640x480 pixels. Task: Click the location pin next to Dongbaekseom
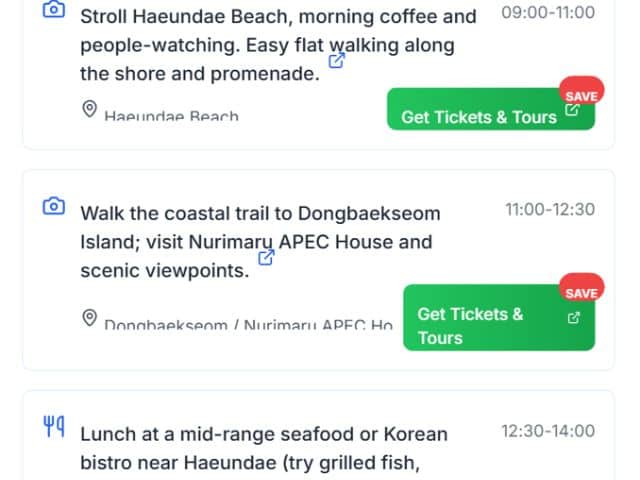89,318
